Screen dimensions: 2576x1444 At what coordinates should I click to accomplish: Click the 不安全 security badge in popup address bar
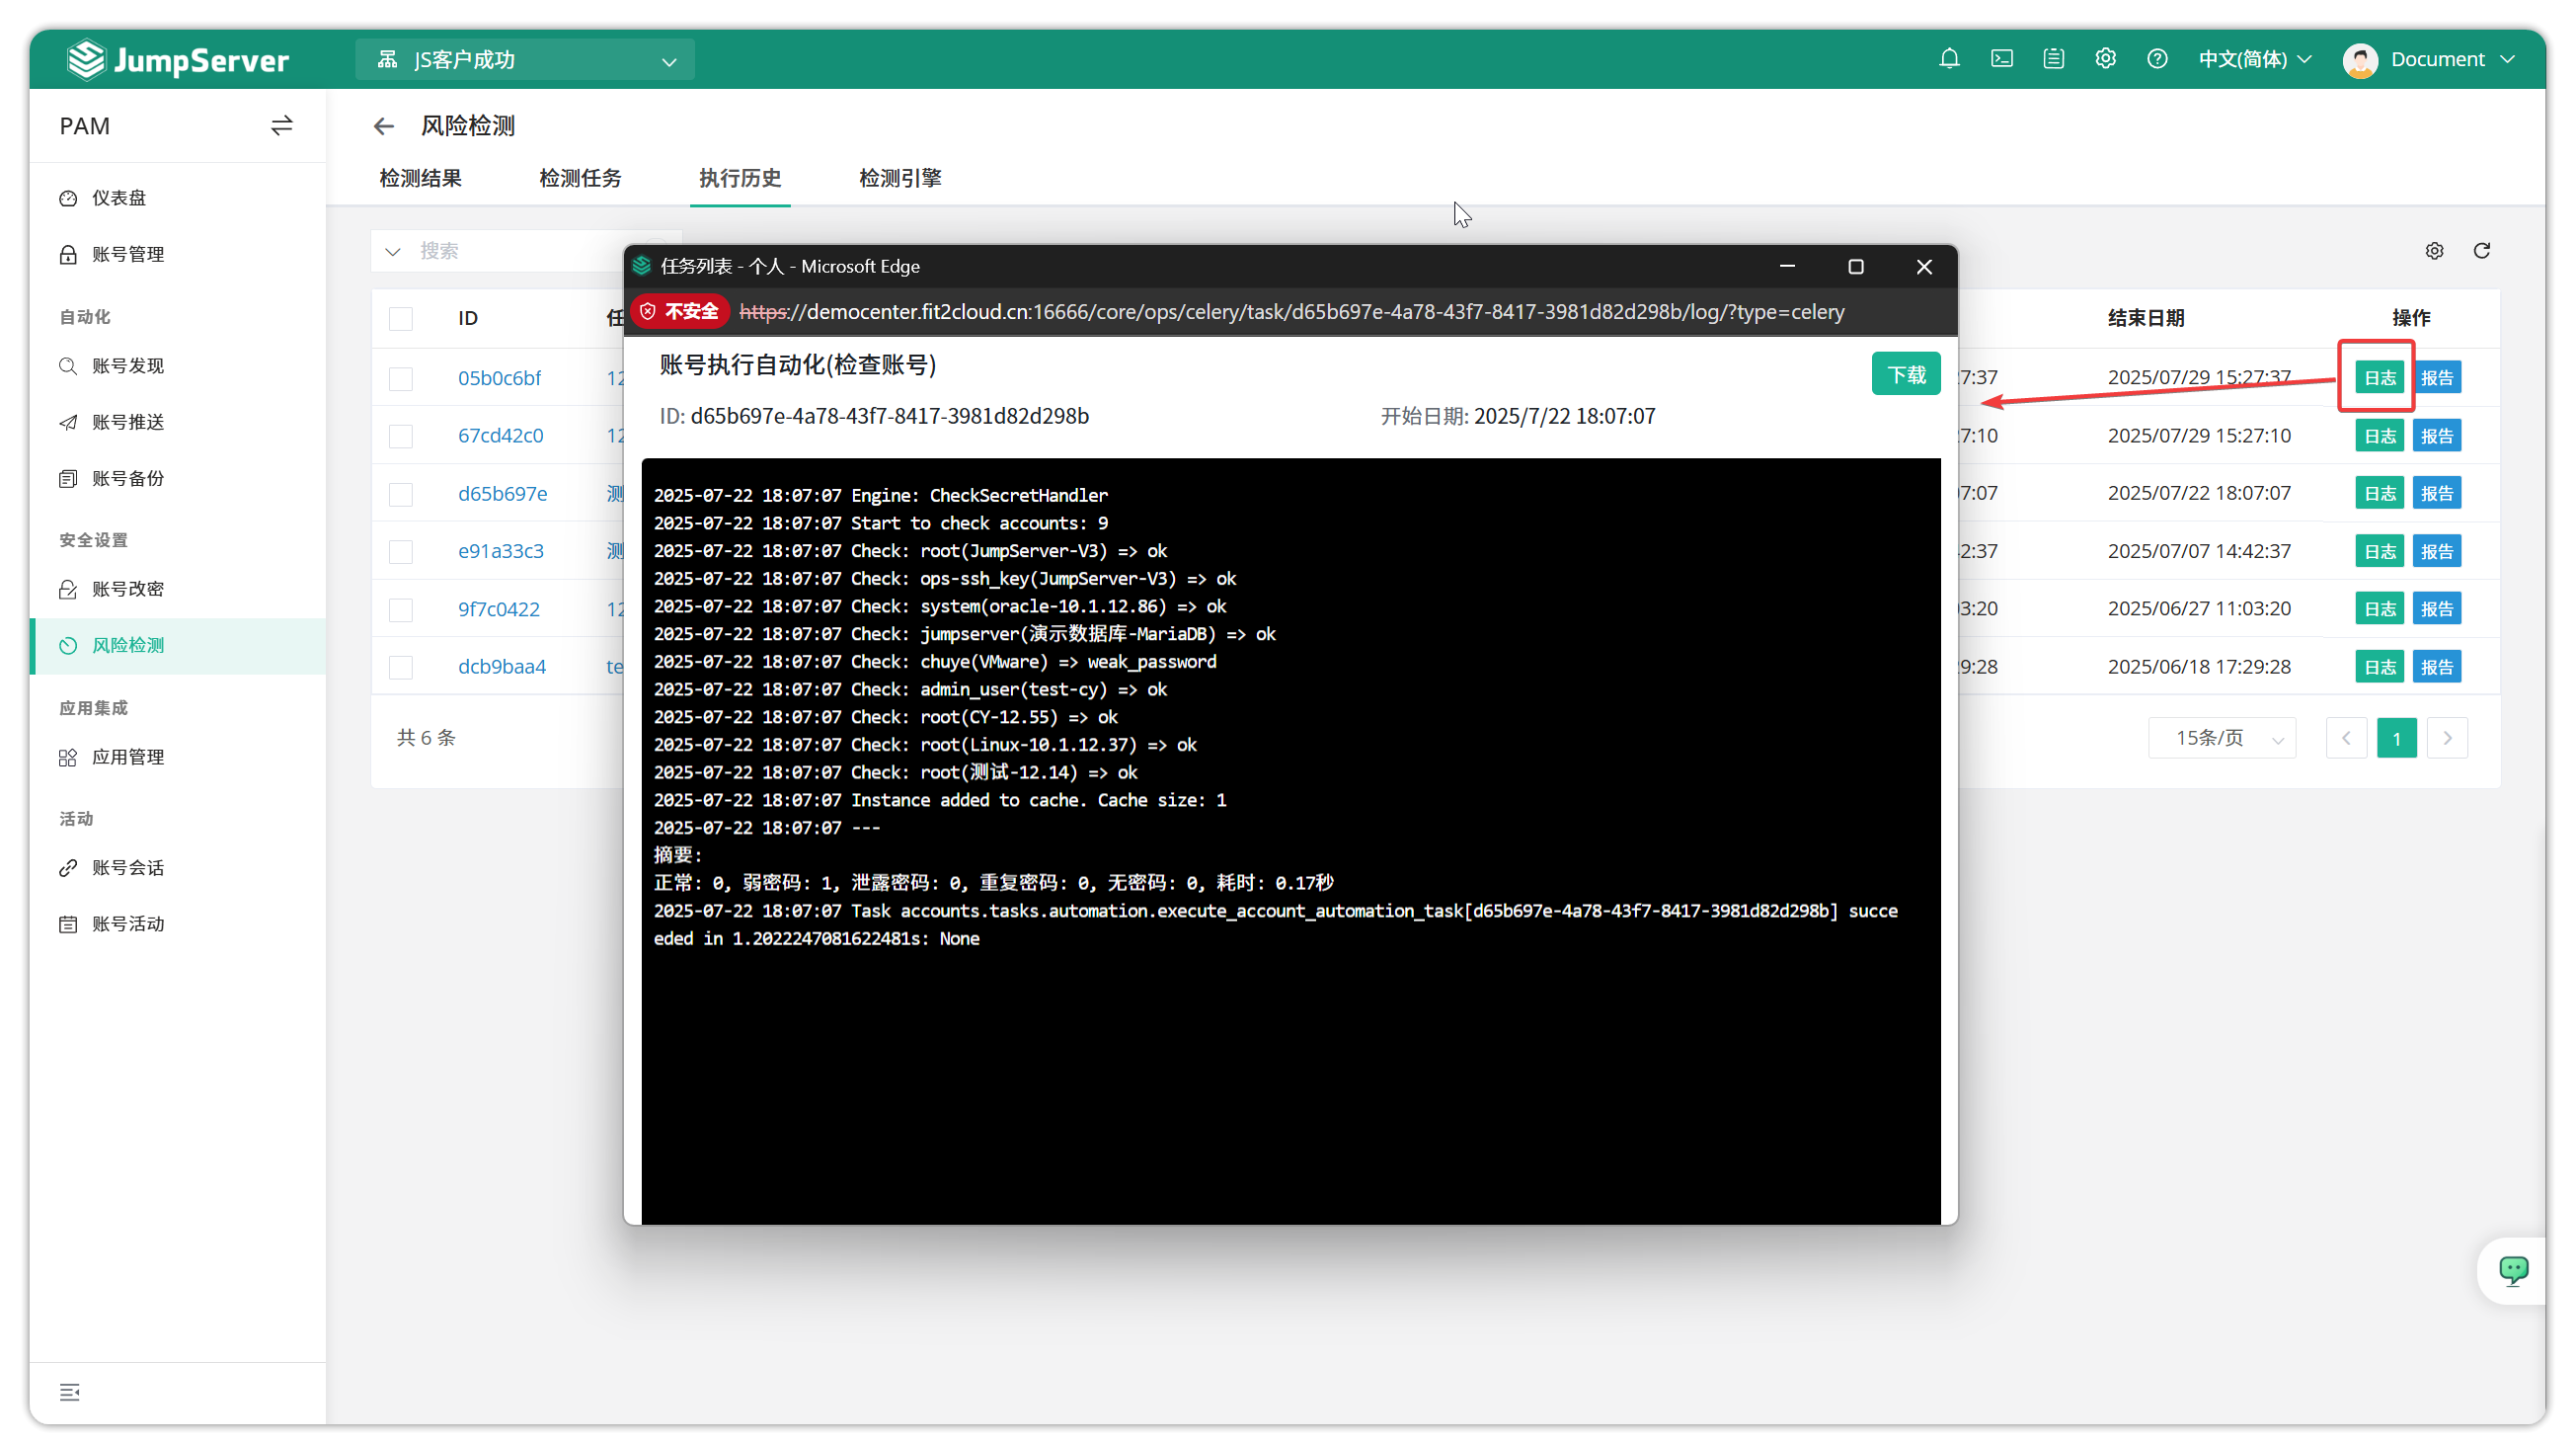[x=680, y=312]
